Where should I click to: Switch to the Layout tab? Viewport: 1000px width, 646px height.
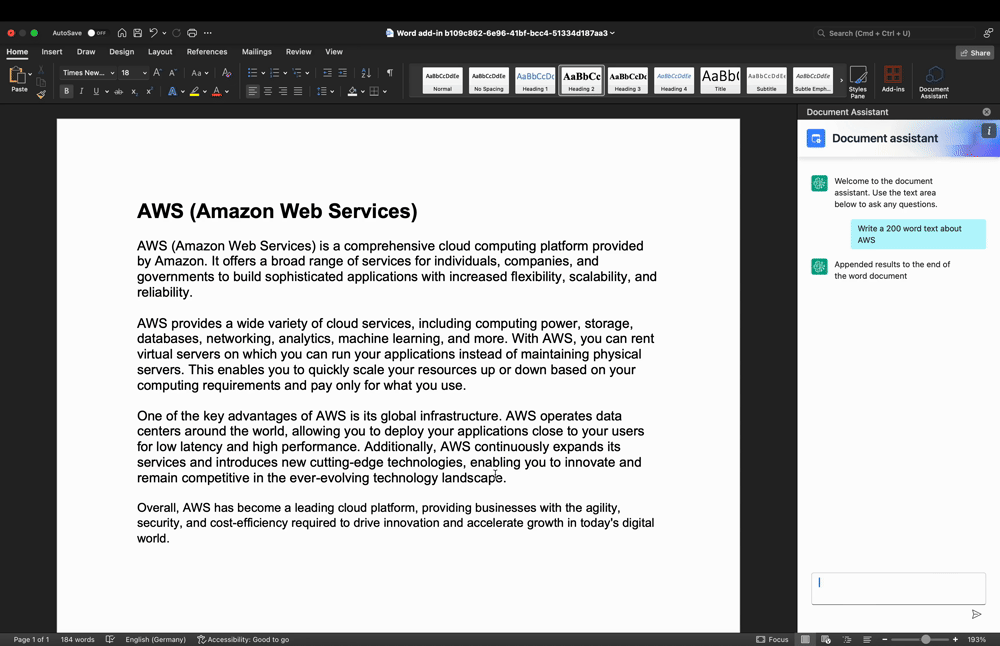point(160,52)
